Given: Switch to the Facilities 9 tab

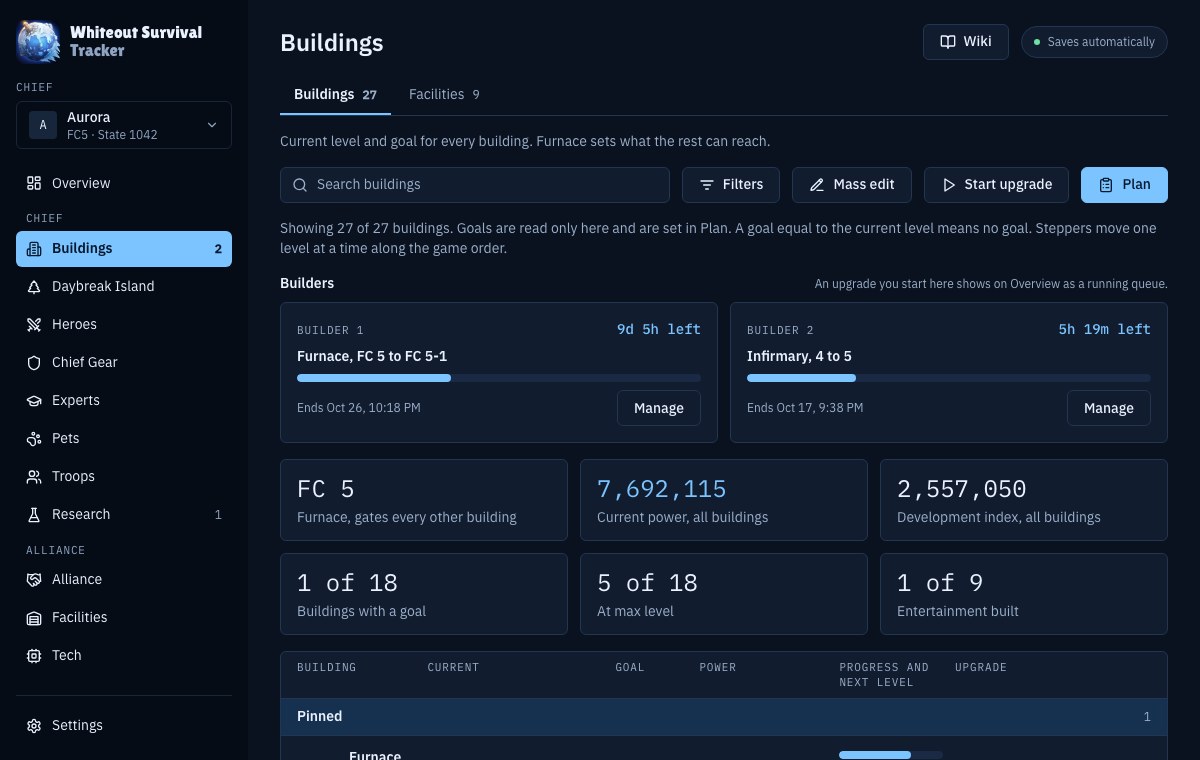Looking at the screenshot, I should (444, 95).
